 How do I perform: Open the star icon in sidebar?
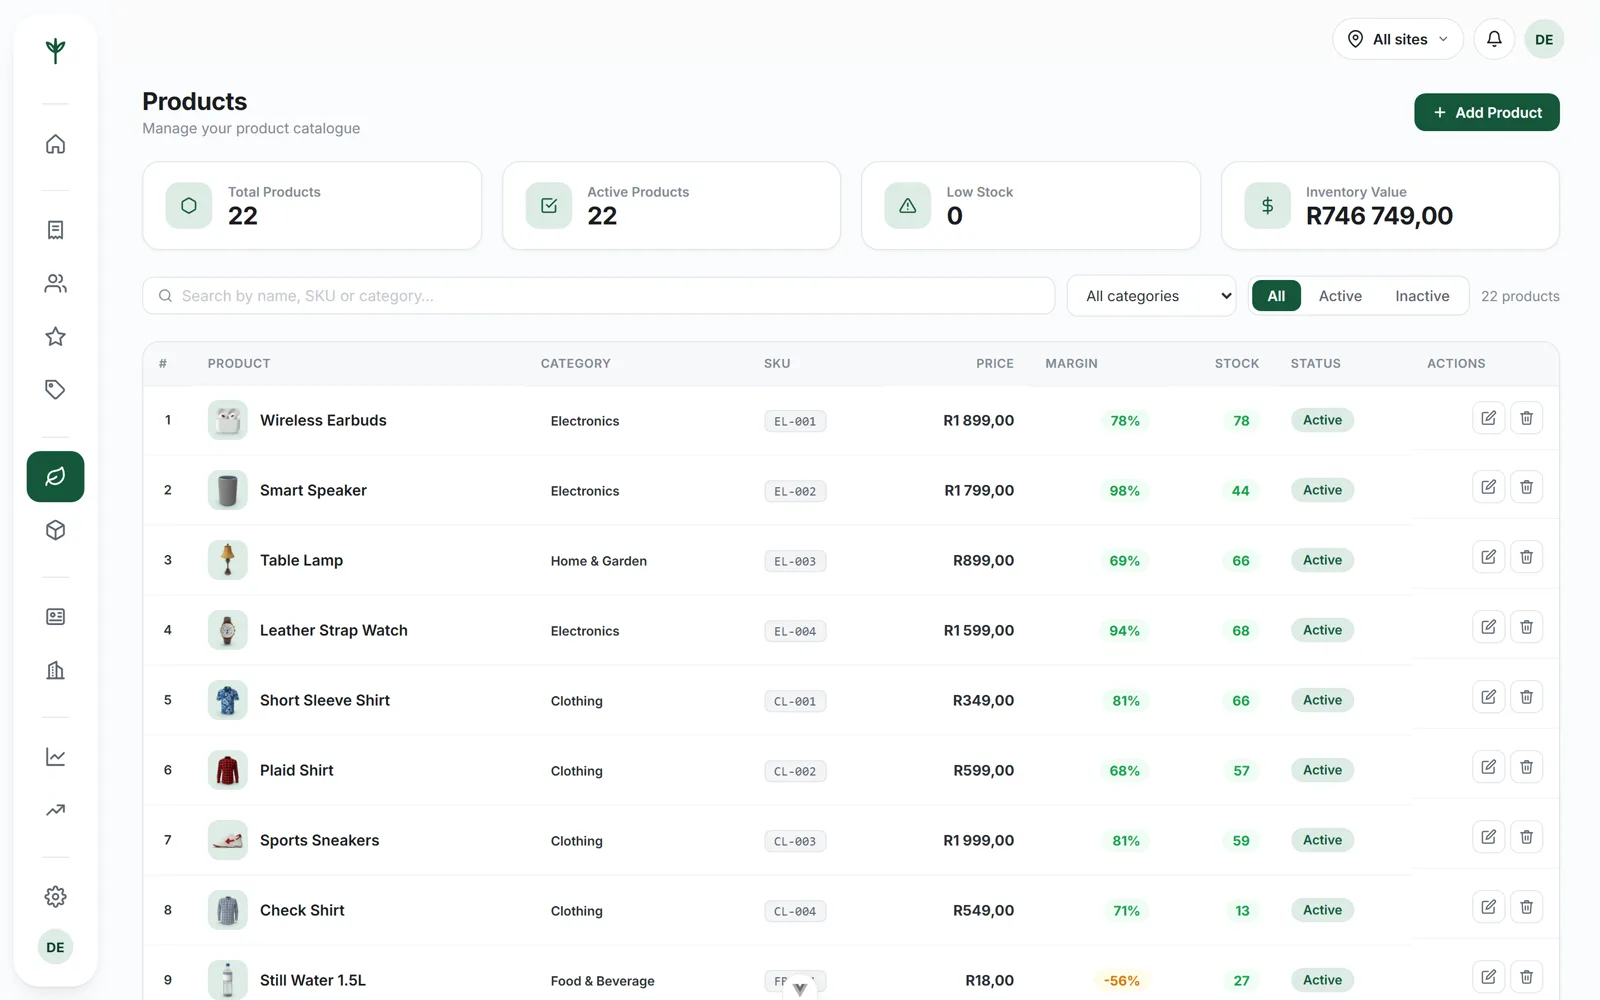coord(55,337)
